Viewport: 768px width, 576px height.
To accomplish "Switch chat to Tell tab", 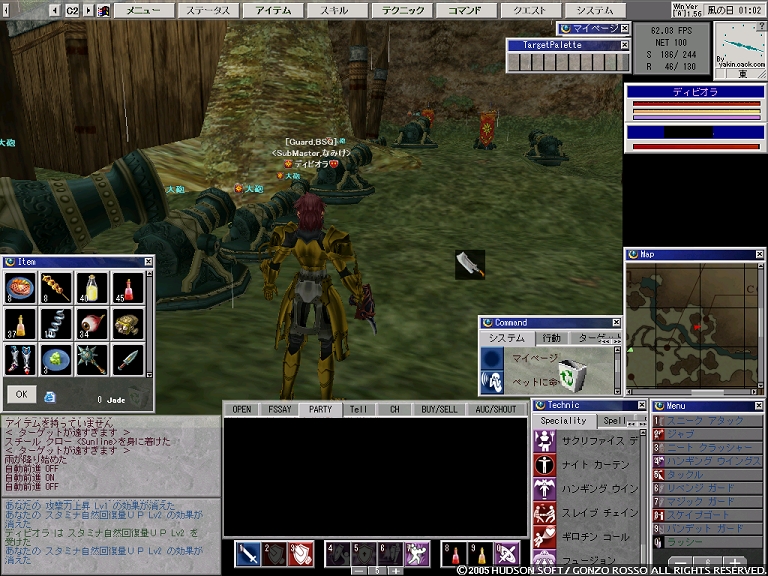I will (359, 409).
